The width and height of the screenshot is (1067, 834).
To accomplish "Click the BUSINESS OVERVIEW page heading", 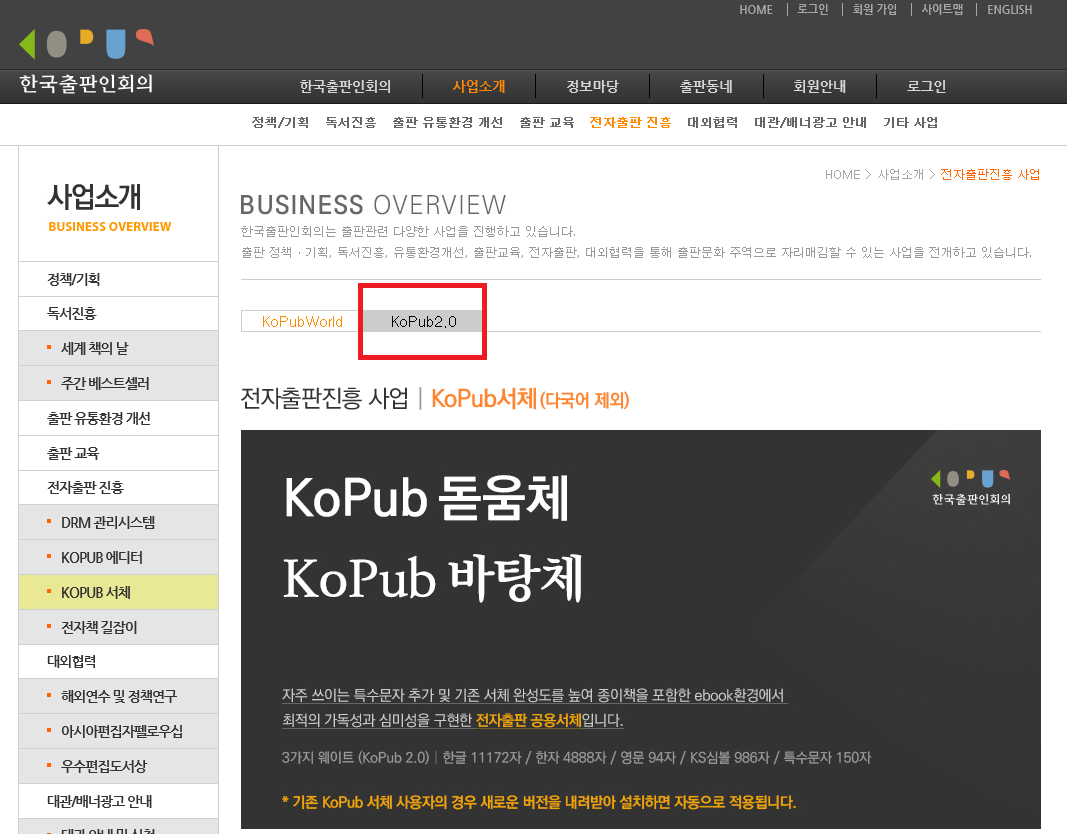I will 374,205.
